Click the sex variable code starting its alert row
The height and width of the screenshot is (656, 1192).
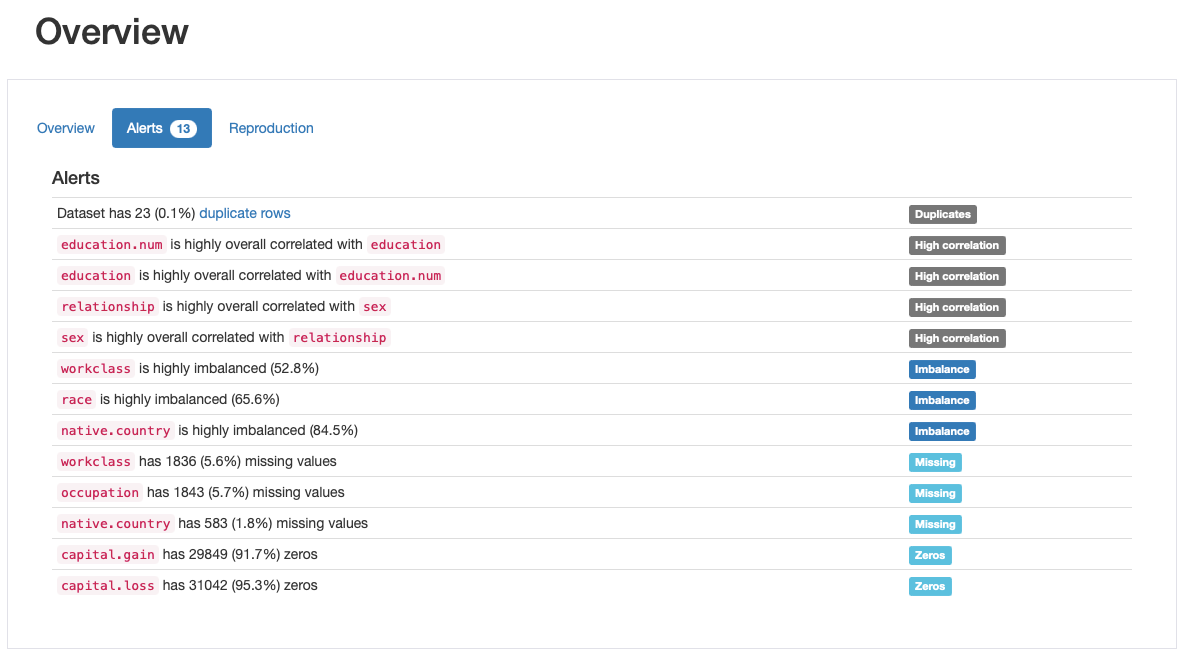pos(73,338)
